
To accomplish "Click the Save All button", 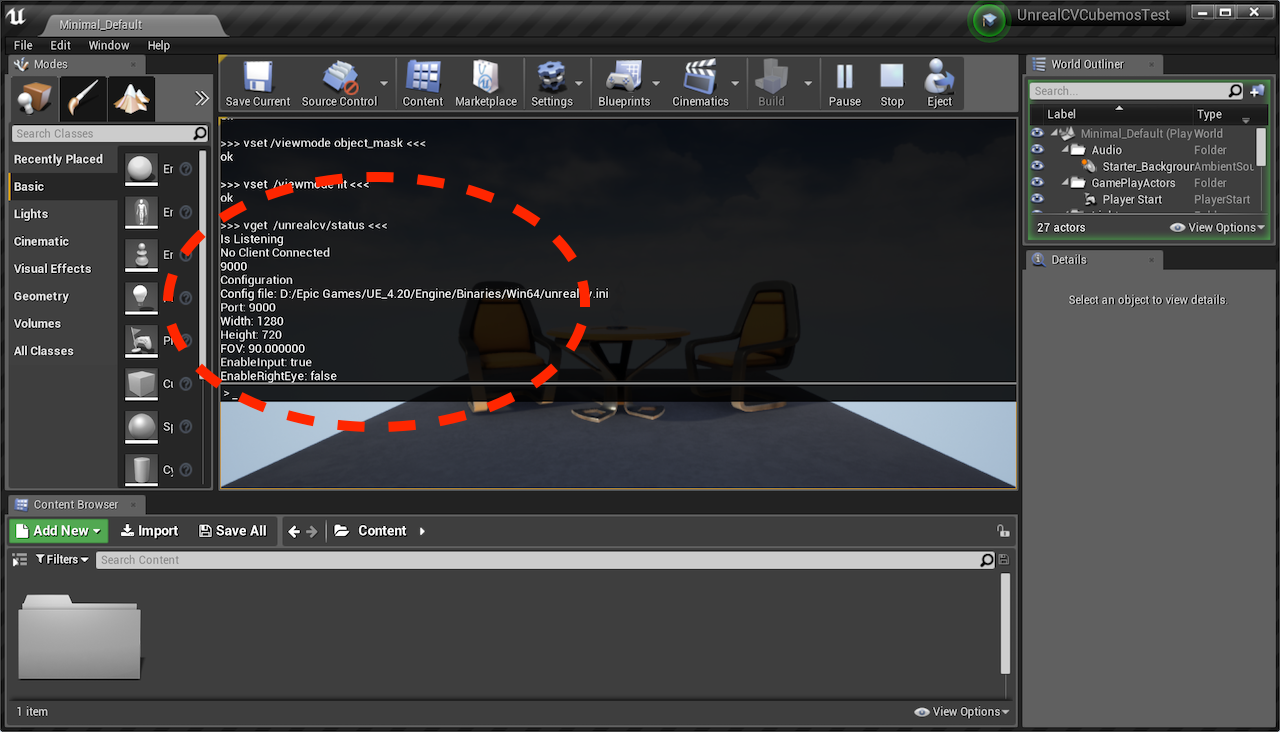I will click(233, 531).
